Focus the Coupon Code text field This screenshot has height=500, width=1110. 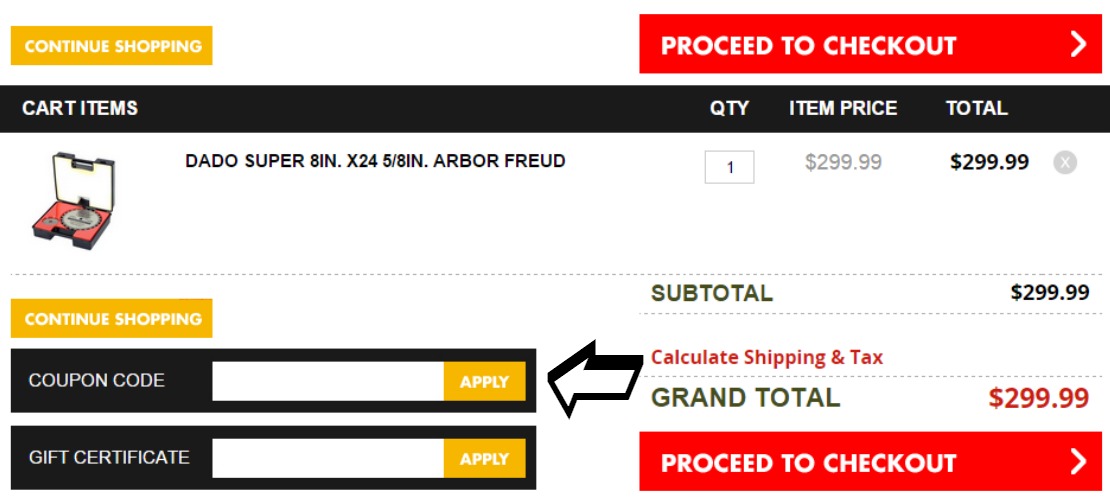click(328, 382)
